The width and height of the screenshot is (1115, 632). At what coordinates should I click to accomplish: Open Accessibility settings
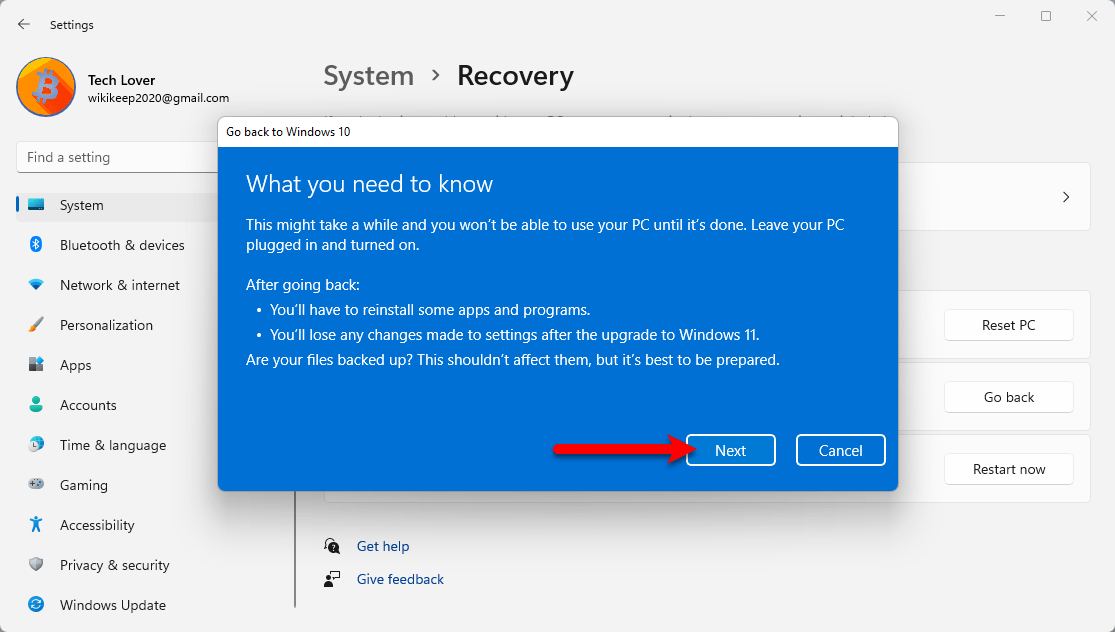point(97,525)
